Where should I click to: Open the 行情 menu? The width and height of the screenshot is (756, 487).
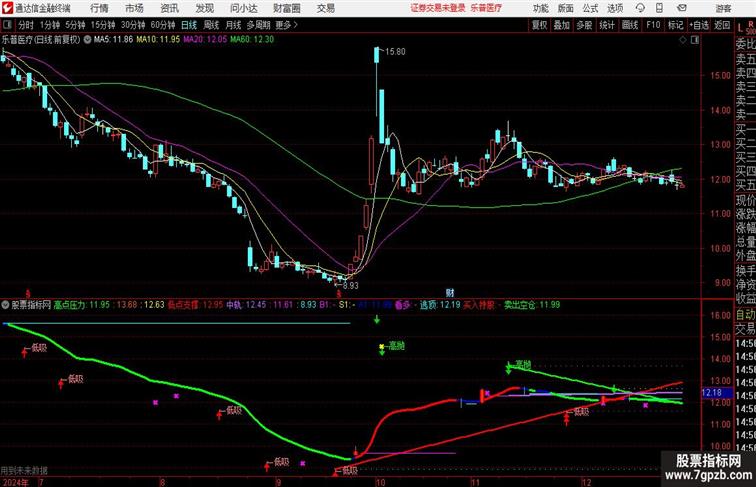click(99, 8)
